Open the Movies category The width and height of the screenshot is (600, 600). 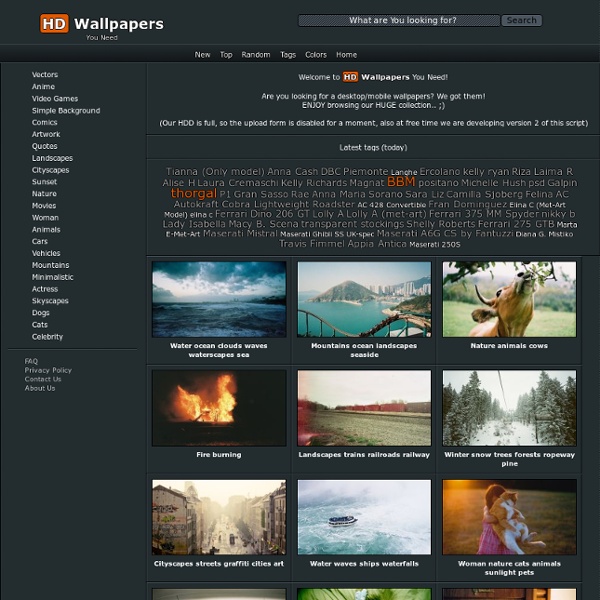[x=44, y=205]
